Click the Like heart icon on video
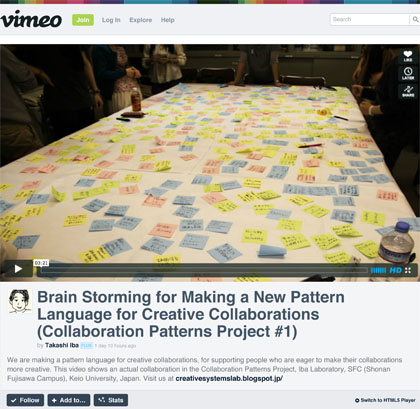420x409 pixels. (408, 56)
